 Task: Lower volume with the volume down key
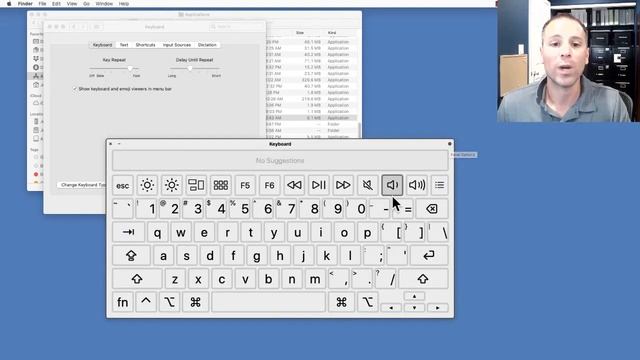pyautogui.click(x=392, y=185)
